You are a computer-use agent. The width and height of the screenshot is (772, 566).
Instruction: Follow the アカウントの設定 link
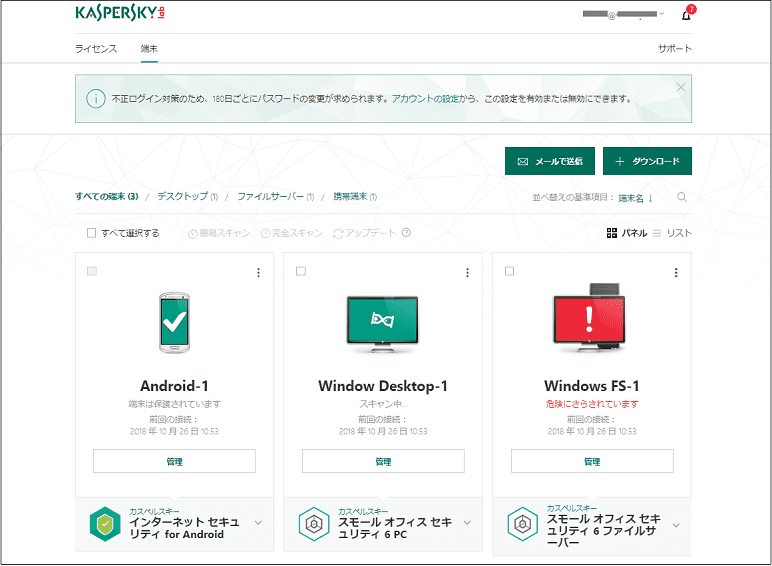coord(426,99)
